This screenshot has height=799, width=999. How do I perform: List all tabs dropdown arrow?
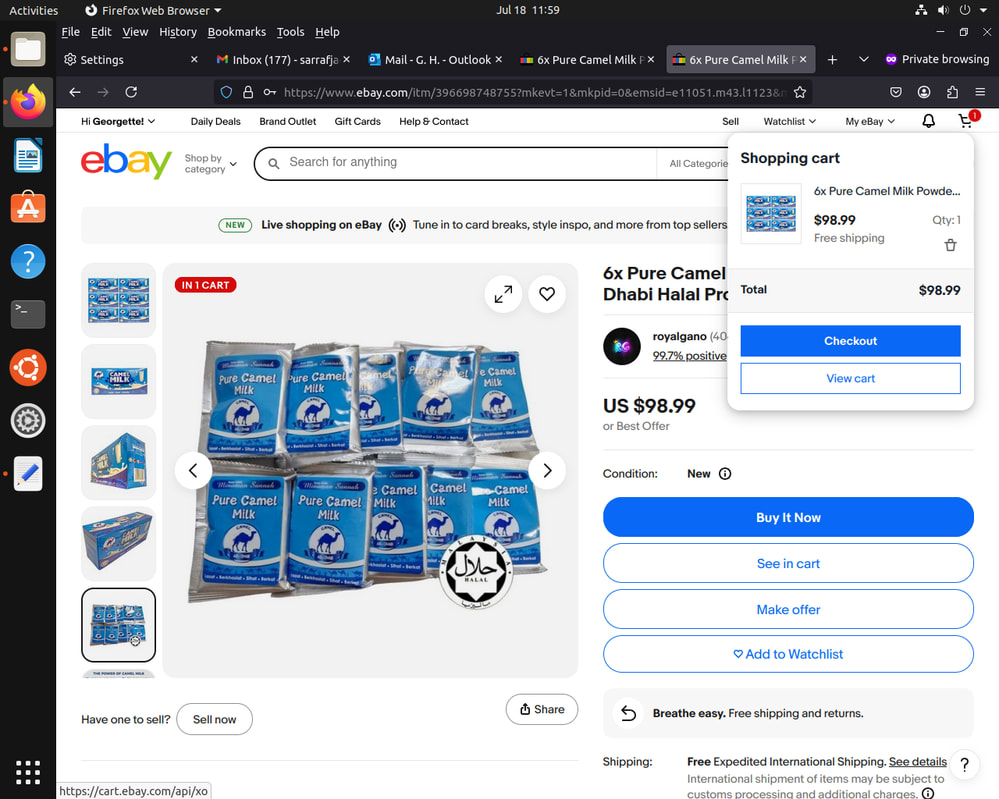tap(864, 60)
